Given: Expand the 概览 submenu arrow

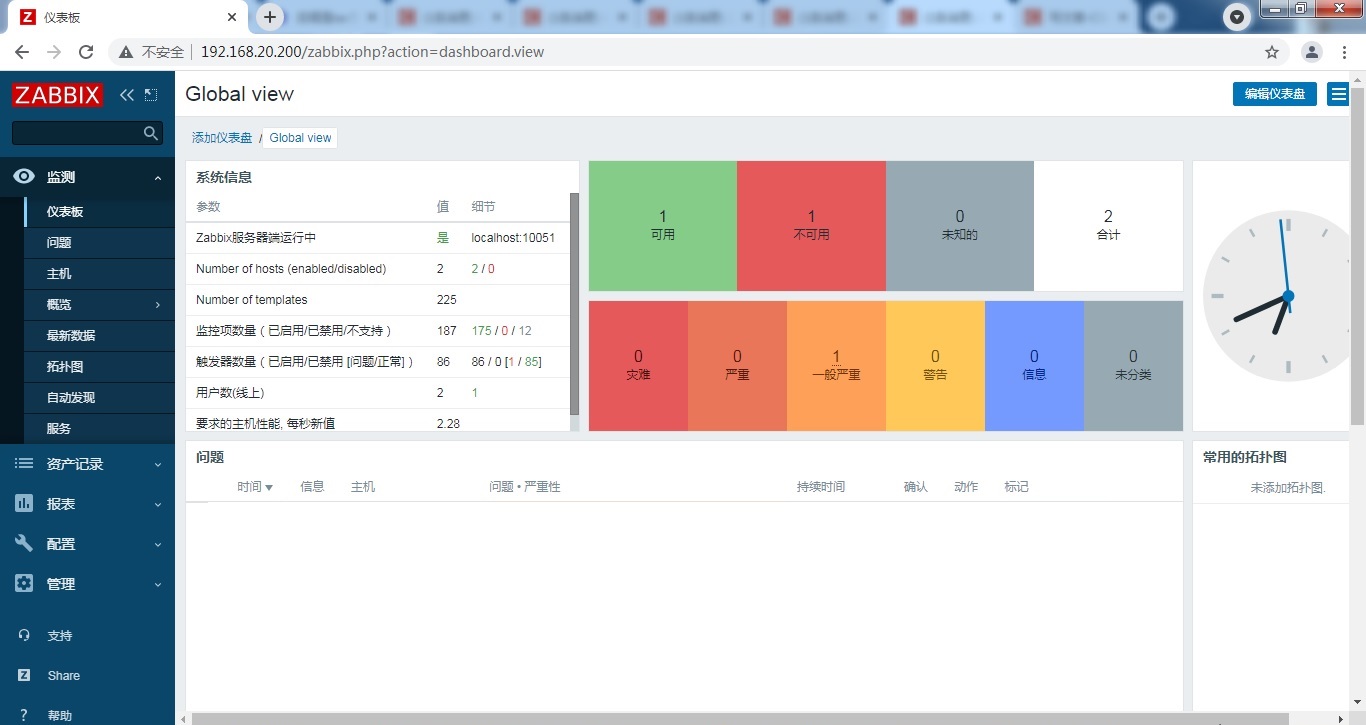Looking at the screenshot, I should coord(158,305).
